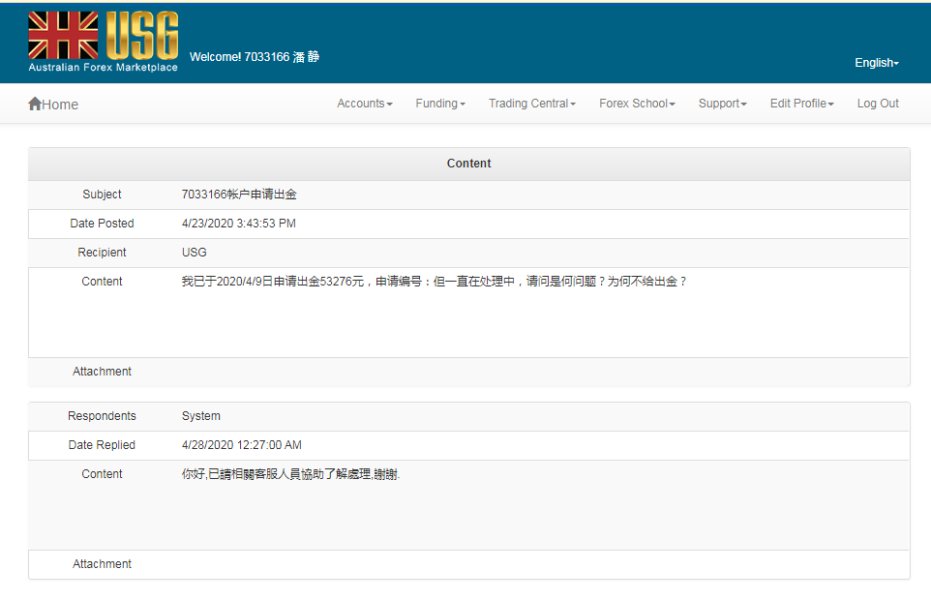Screen dimensions: 931x600
Task: Click the Content panel header
Action: pos(468,164)
